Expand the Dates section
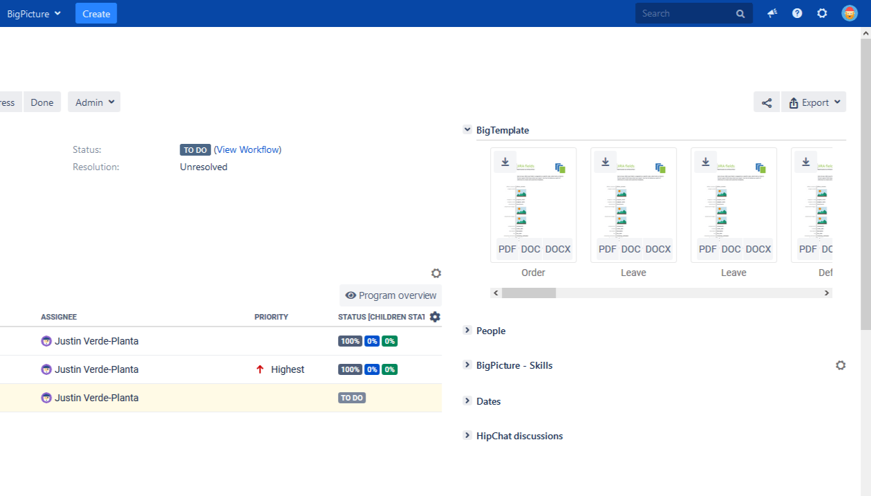 (467, 400)
